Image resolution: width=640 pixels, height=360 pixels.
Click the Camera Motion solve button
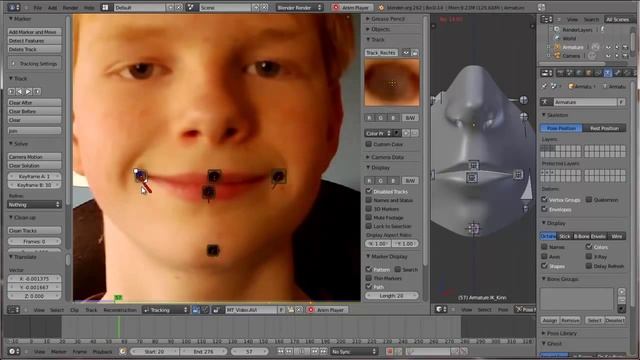[x=34, y=157]
